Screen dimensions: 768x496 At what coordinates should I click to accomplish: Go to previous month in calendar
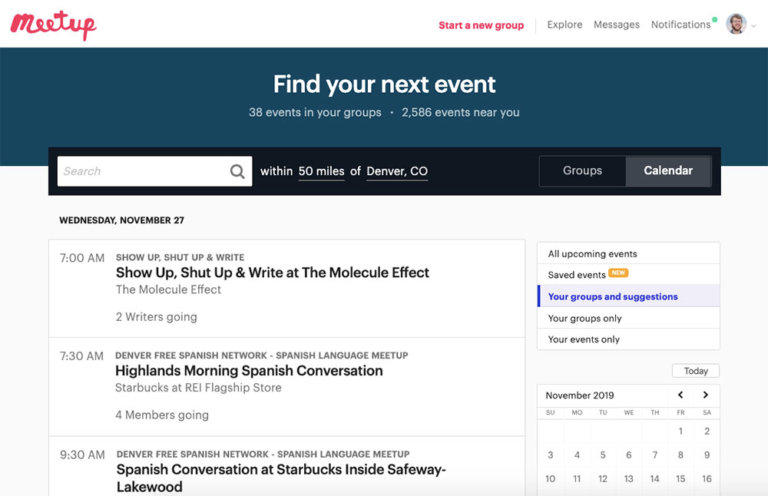(681, 395)
